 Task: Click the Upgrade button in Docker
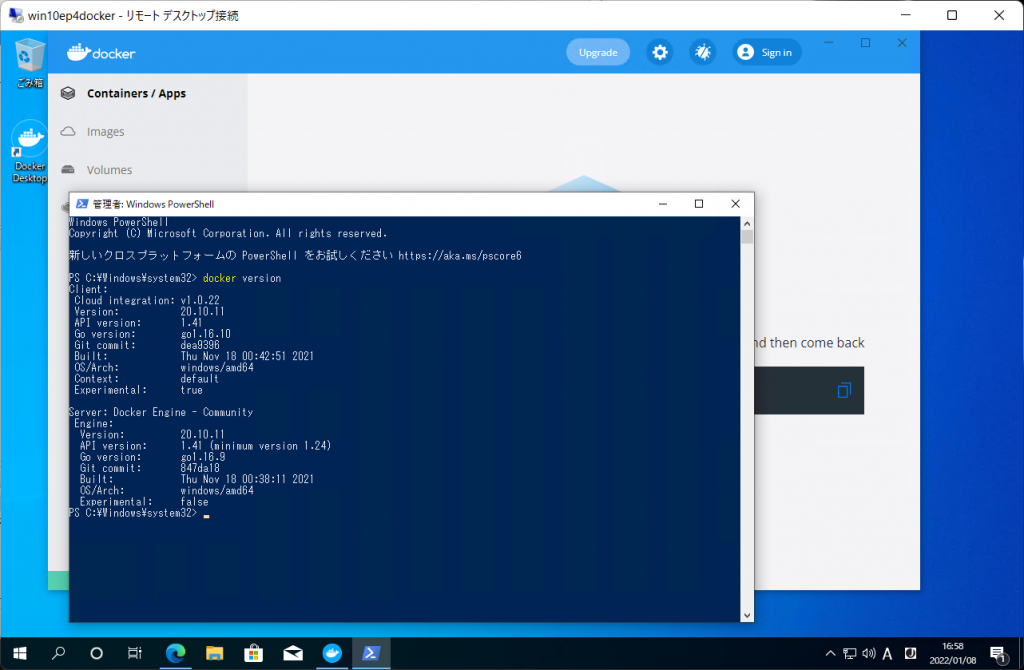pyautogui.click(x=598, y=52)
